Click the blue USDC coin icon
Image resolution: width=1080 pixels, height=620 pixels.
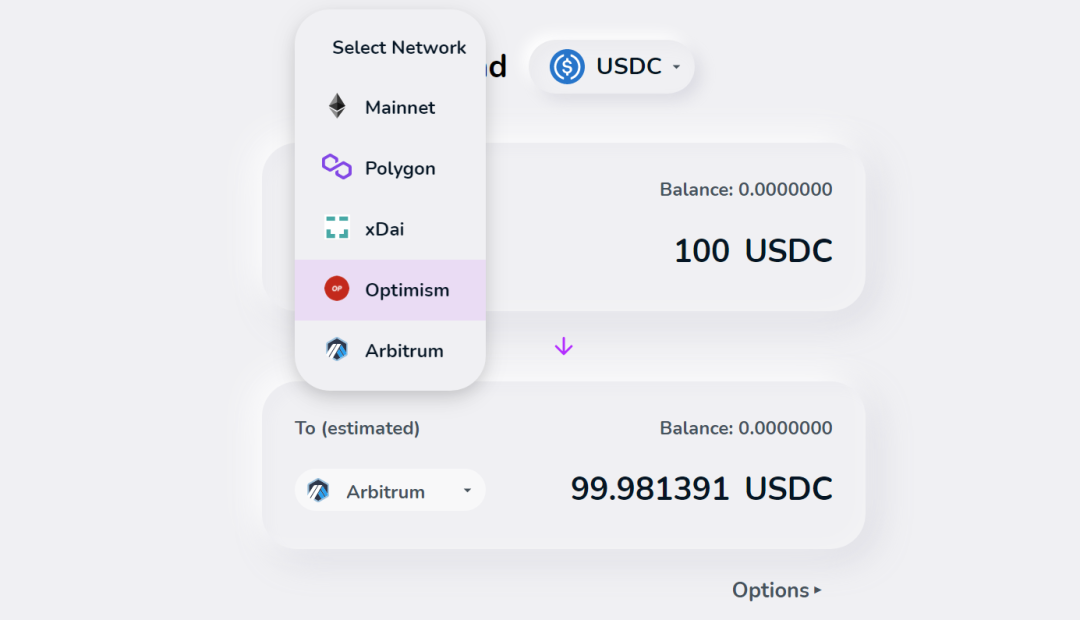click(567, 67)
